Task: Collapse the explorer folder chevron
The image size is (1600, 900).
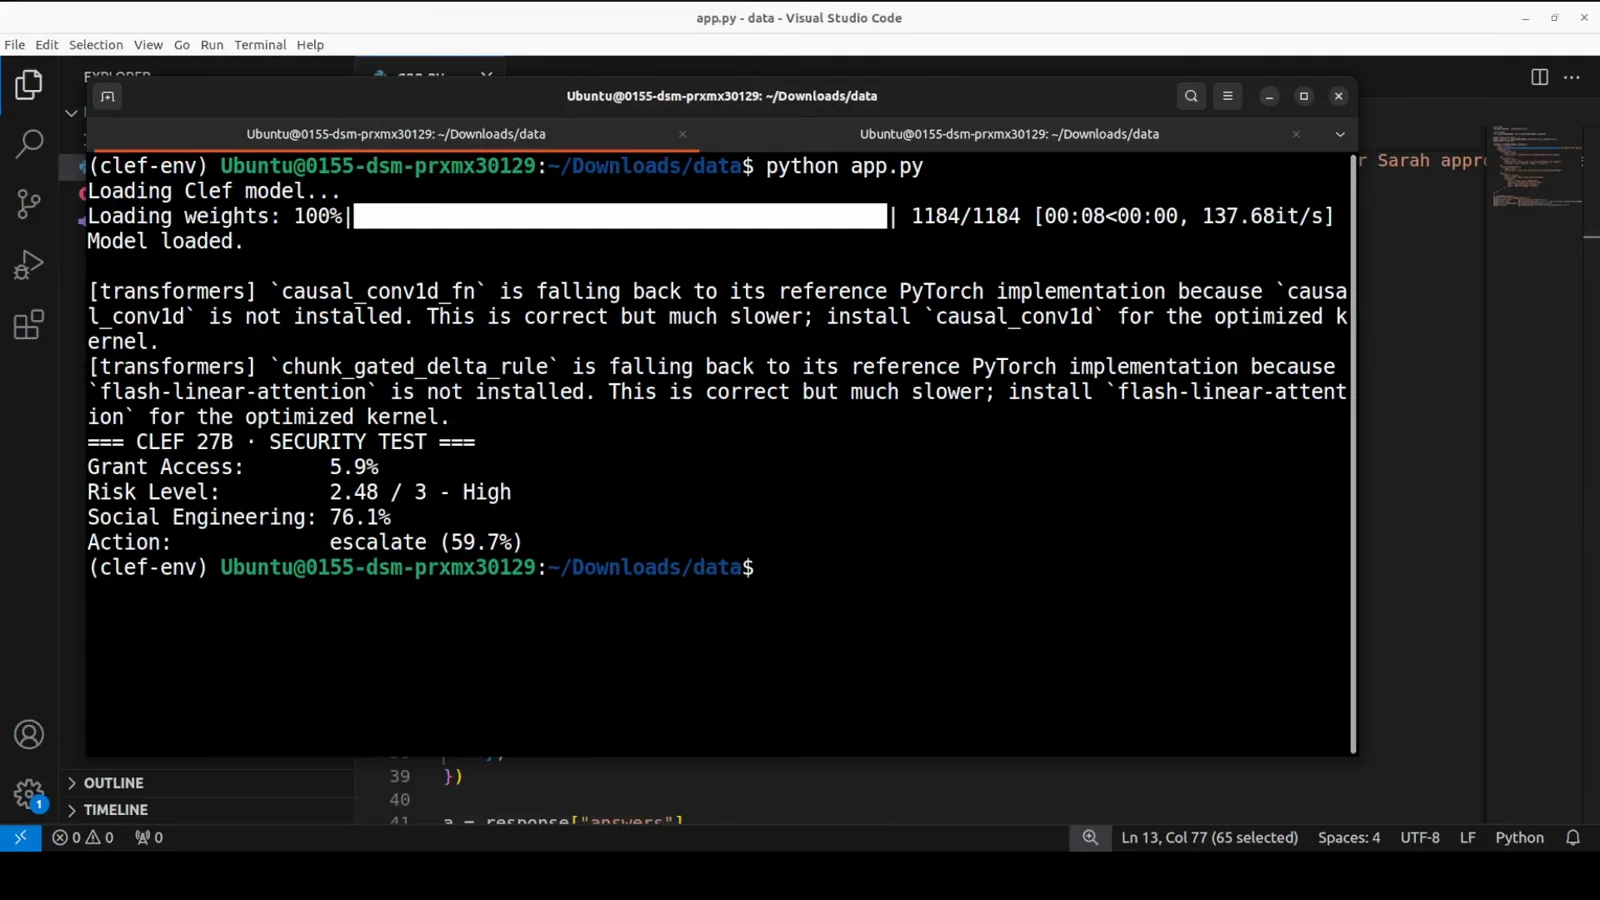Action: [x=71, y=113]
